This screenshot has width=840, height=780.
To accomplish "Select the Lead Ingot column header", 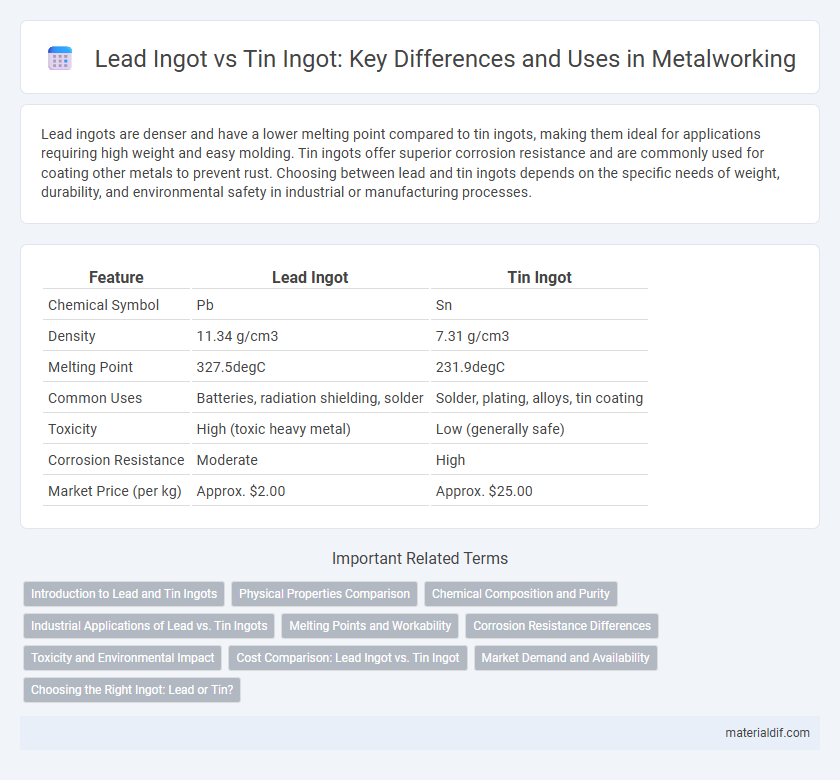I will coord(310,278).
